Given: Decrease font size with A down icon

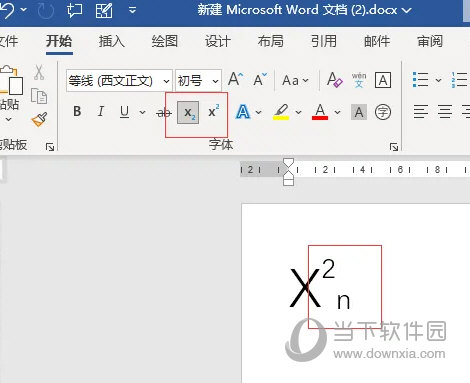Looking at the screenshot, I should [260, 80].
